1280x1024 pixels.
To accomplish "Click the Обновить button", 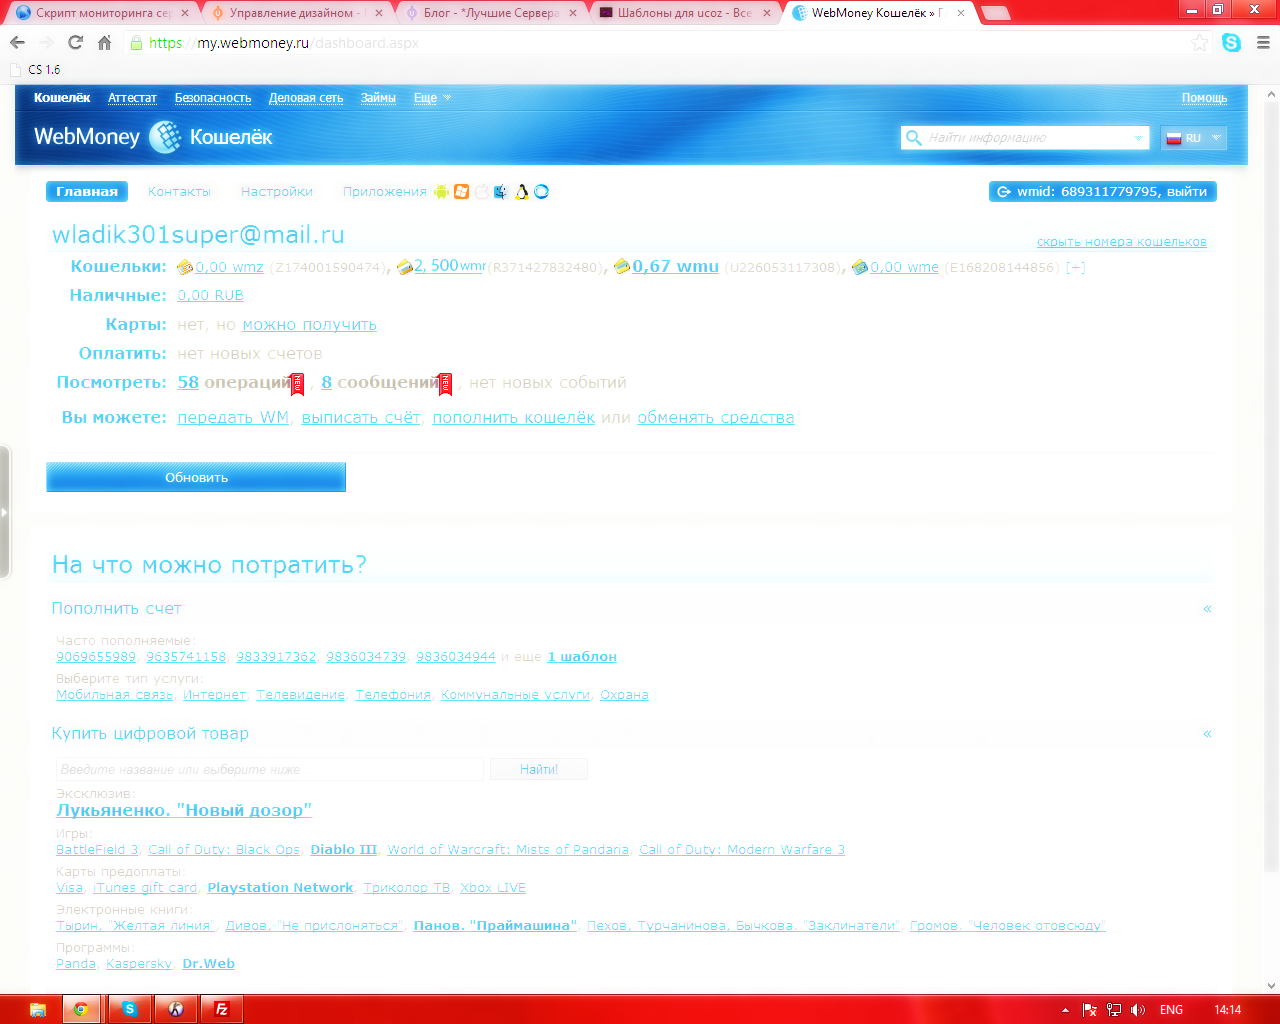I will coord(196,477).
